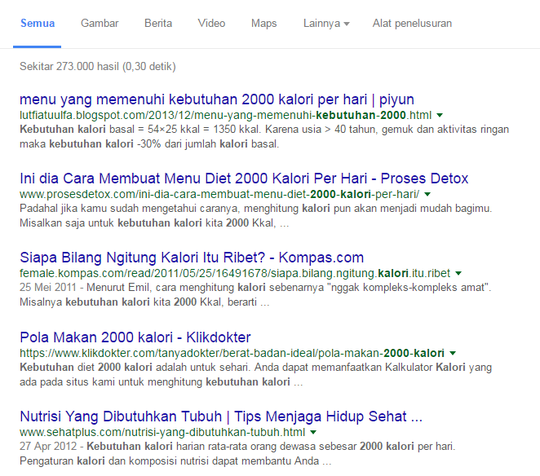Switch to the Berita tab
The width and height of the screenshot is (540, 476).
(158, 23)
